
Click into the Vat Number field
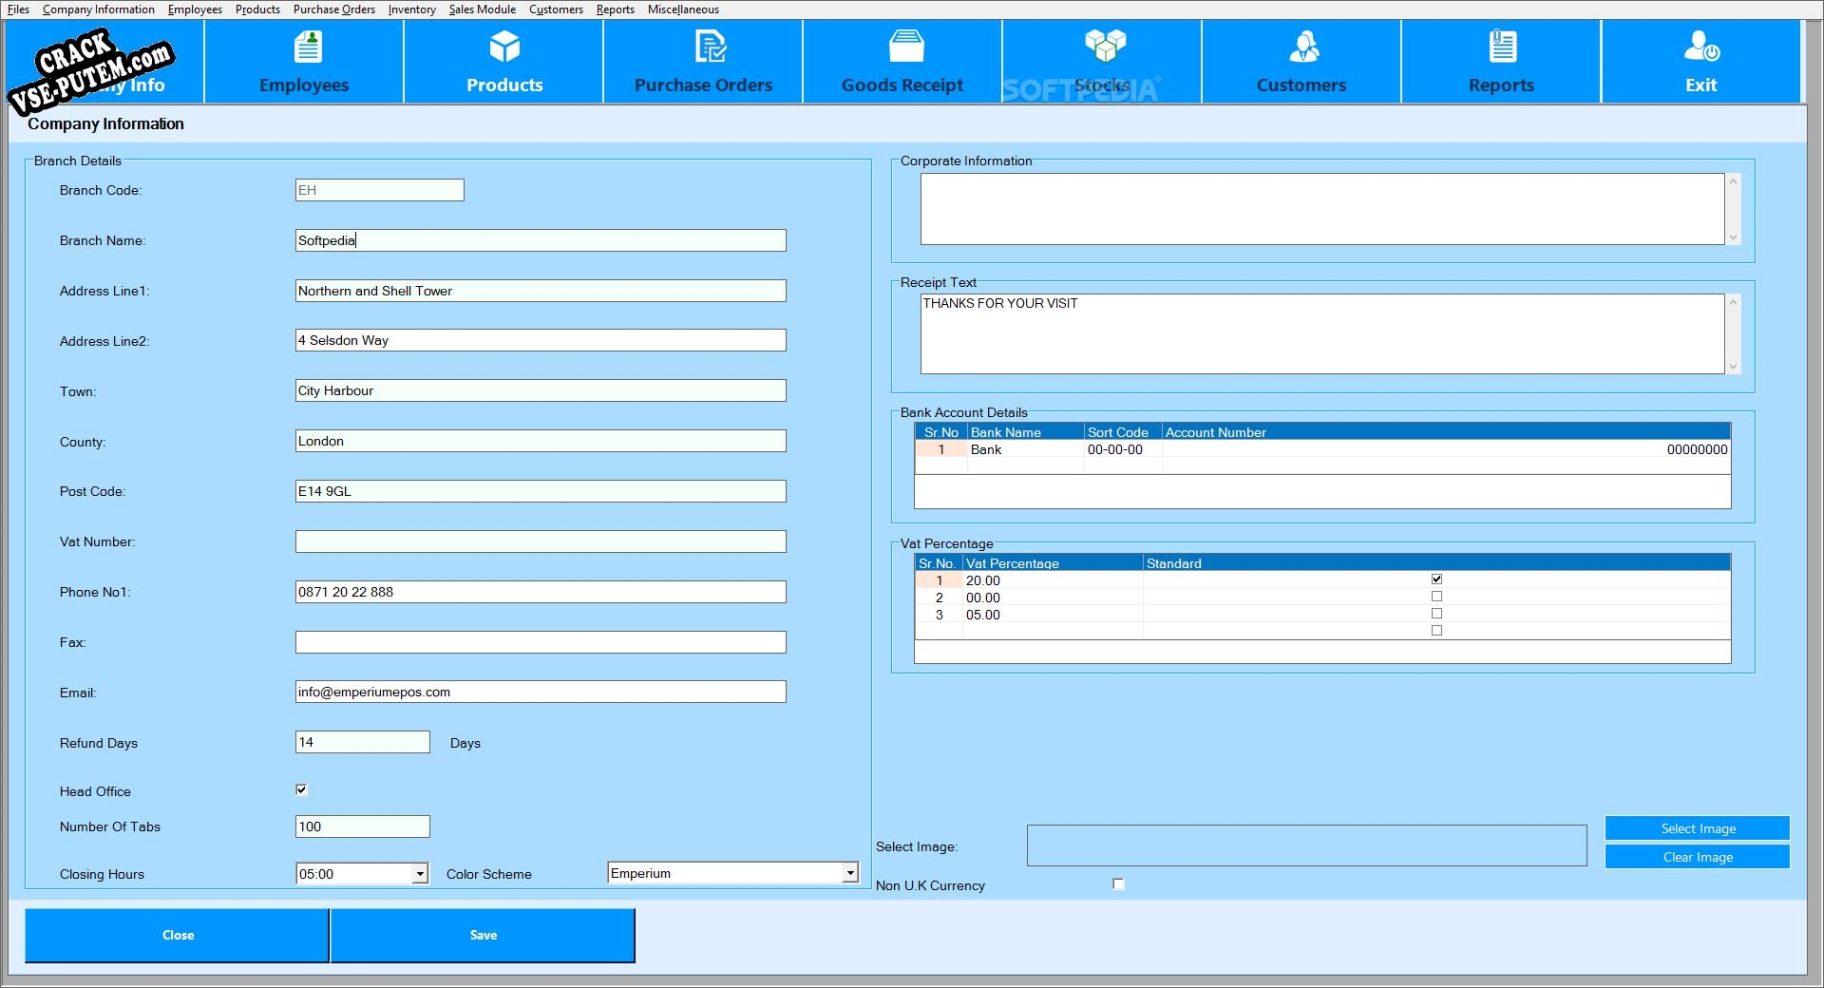[x=540, y=542]
